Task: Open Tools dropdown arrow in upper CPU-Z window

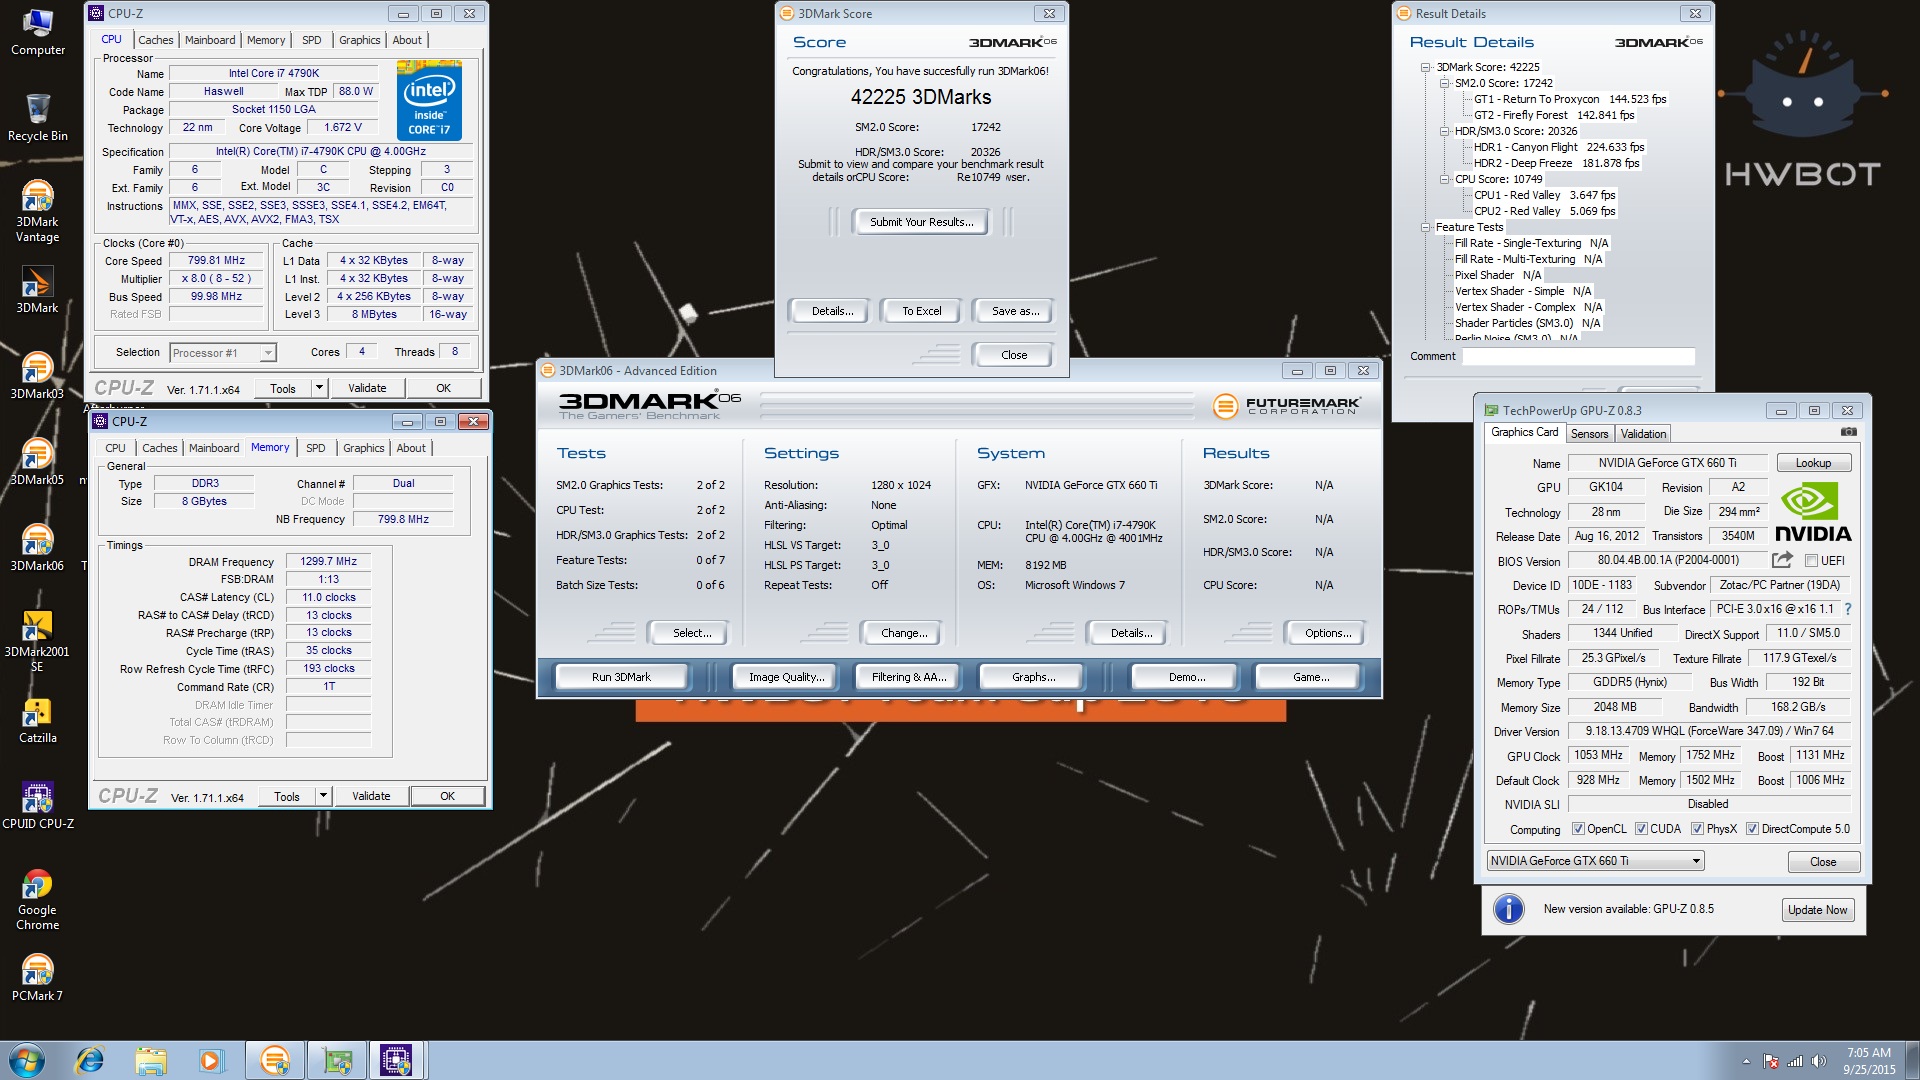Action: pyautogui.click(x=319, y=388)
